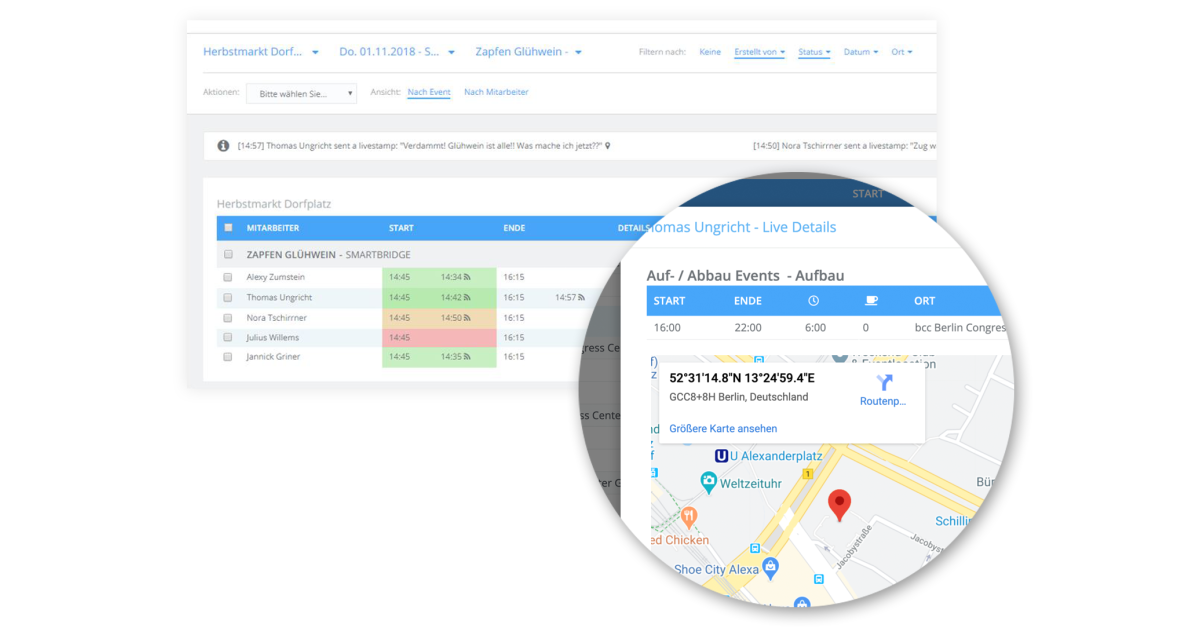This screenshot has height=628, width=1200.
Task: Open the Do. 01.11.2018 date dropdown
Action: (x=397, y=52)
